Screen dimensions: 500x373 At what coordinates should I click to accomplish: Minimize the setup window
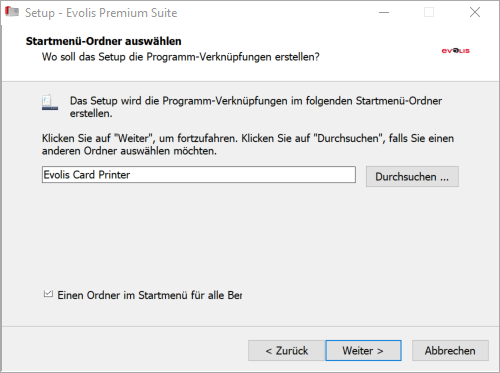384,12
